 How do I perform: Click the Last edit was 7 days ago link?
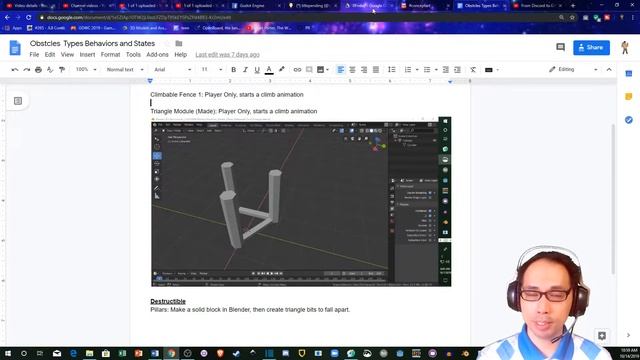227,55
